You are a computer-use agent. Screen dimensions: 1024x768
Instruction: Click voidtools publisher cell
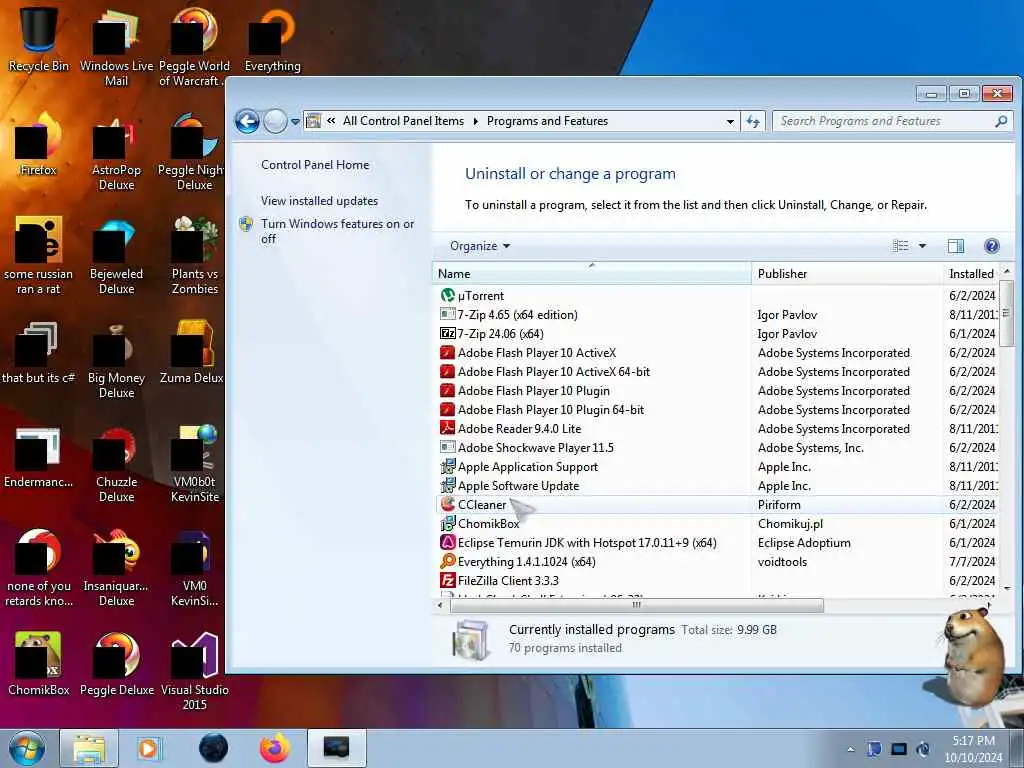click(x=782, y=561)
